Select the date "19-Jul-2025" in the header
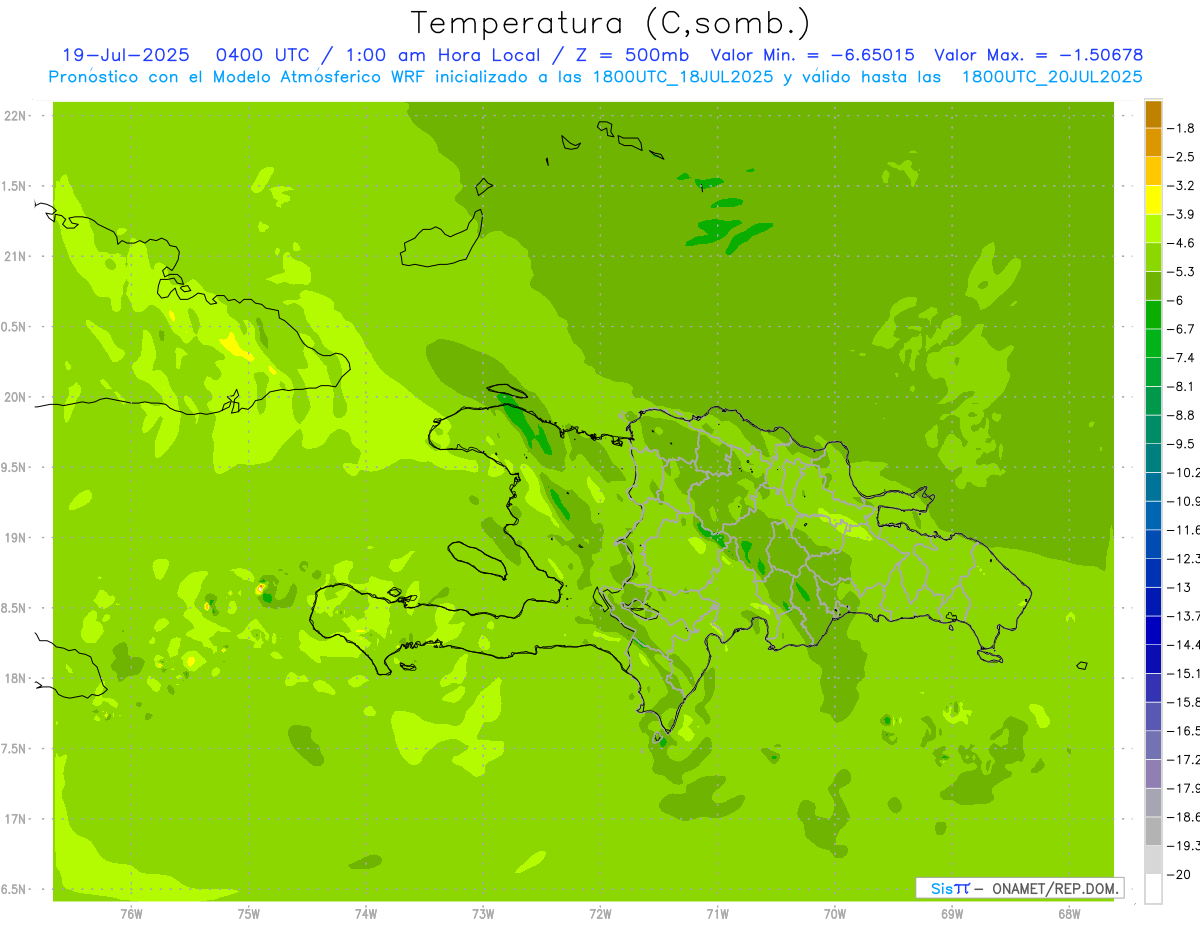 [x=125, y=55]
